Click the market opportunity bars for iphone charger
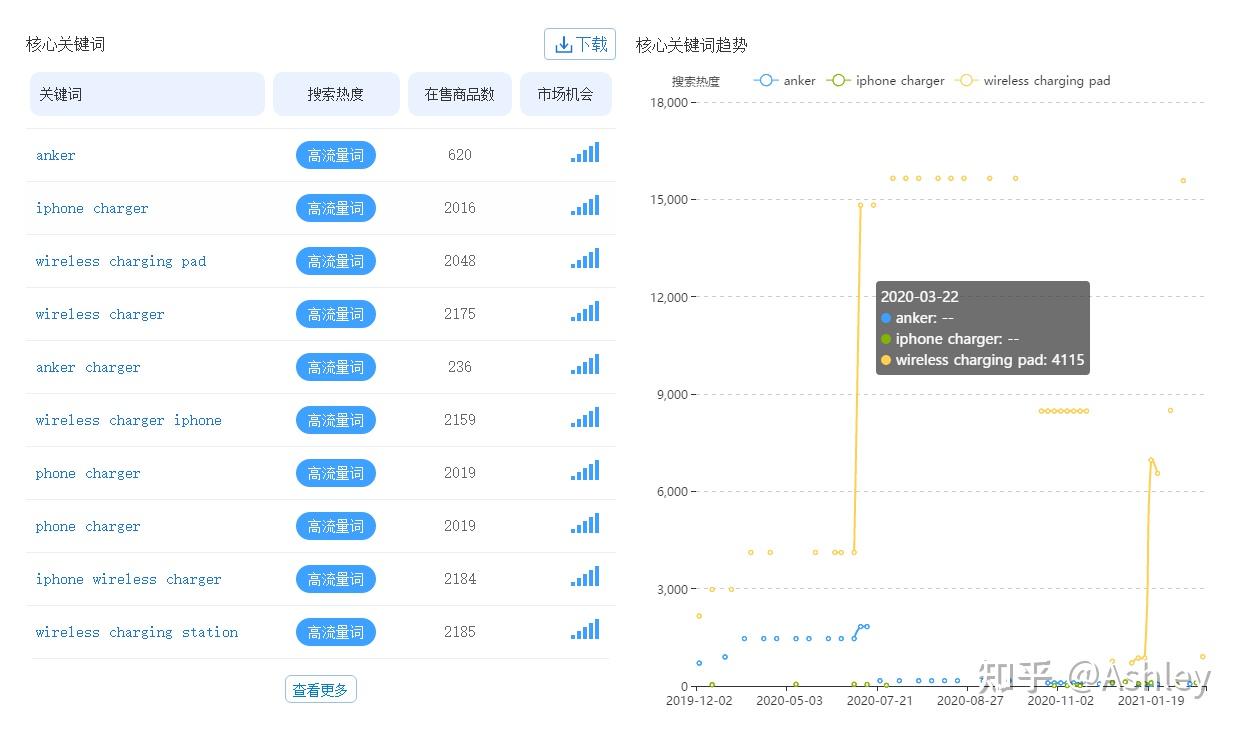The height and width of the screenshot is (732, 1242). [x=585, y=205]
